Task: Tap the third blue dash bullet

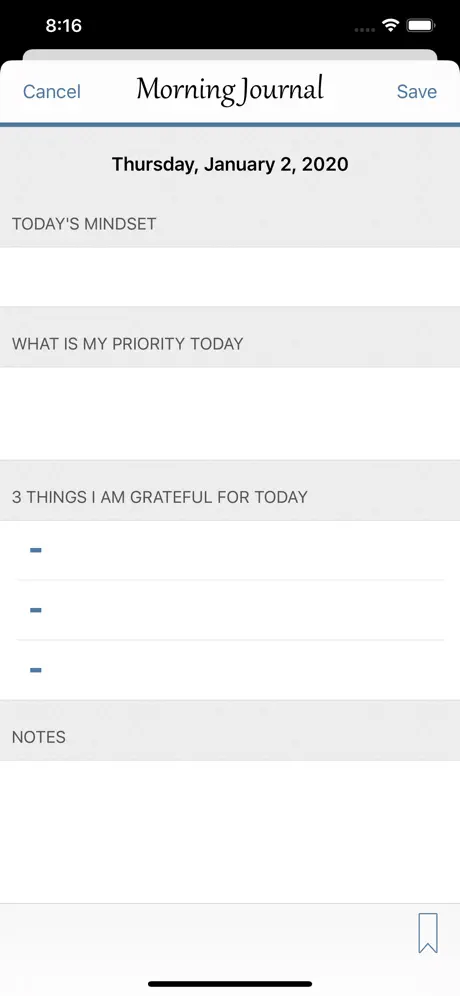Action: pyautogui.click(x=36, y=670)
